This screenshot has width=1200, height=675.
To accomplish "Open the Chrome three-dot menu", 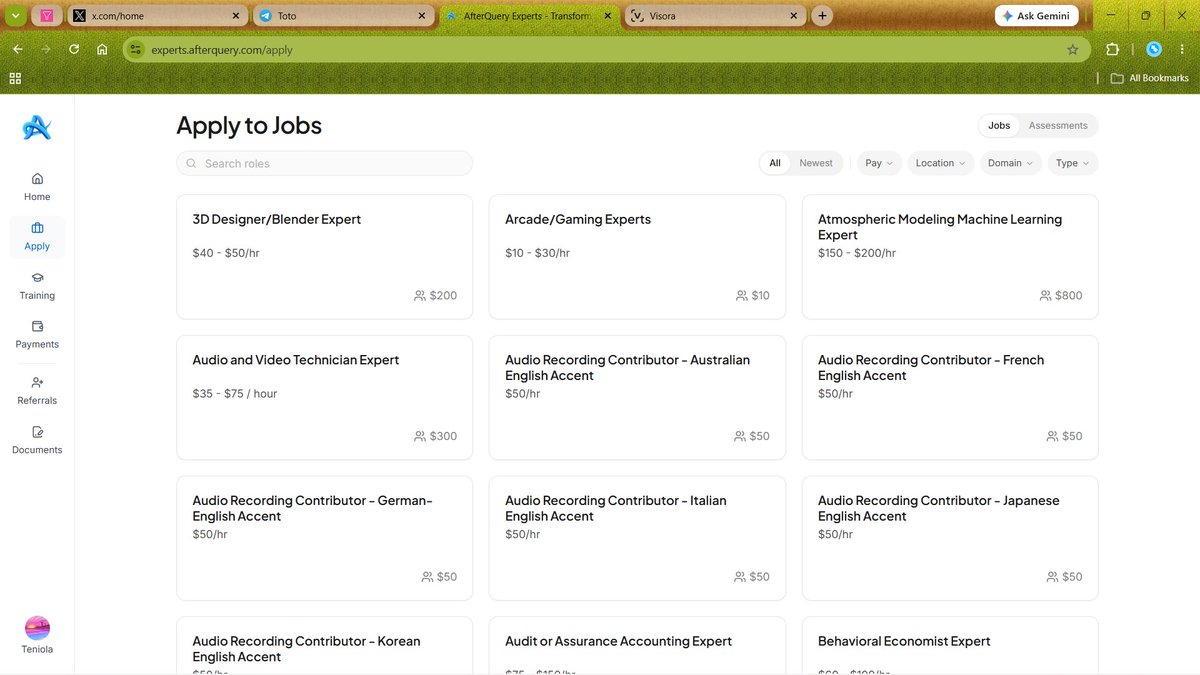I will (x=1183, y=49).
